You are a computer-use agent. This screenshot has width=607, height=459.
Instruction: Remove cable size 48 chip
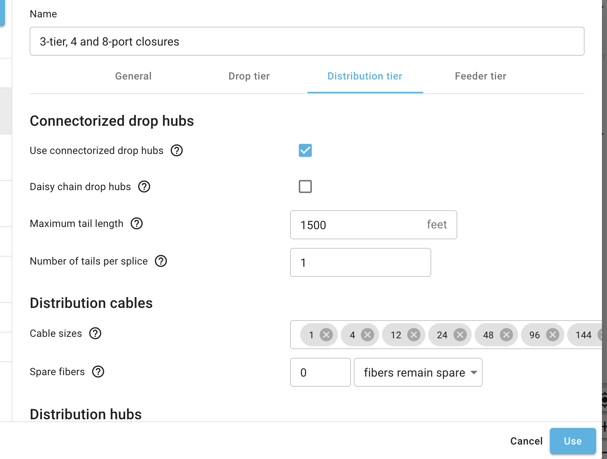tap(506, 334)
